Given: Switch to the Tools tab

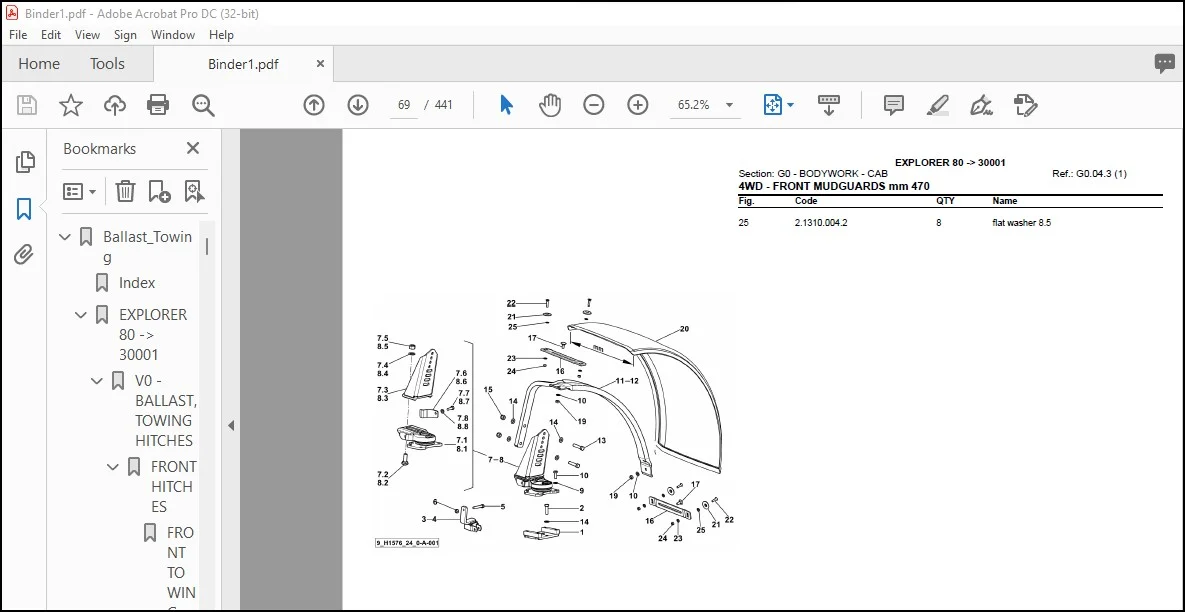Looking at the screenshot, I should click(107, 64).
